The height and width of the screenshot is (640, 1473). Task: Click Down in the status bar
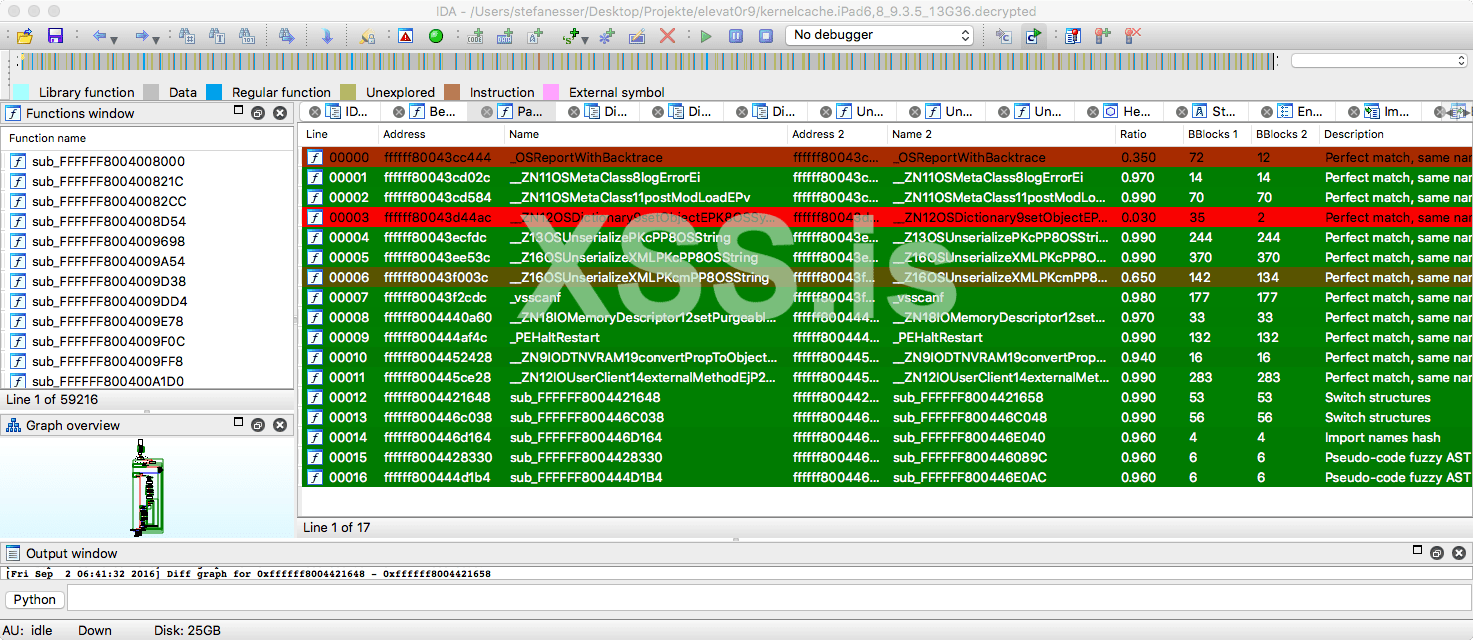pos(97,631)
